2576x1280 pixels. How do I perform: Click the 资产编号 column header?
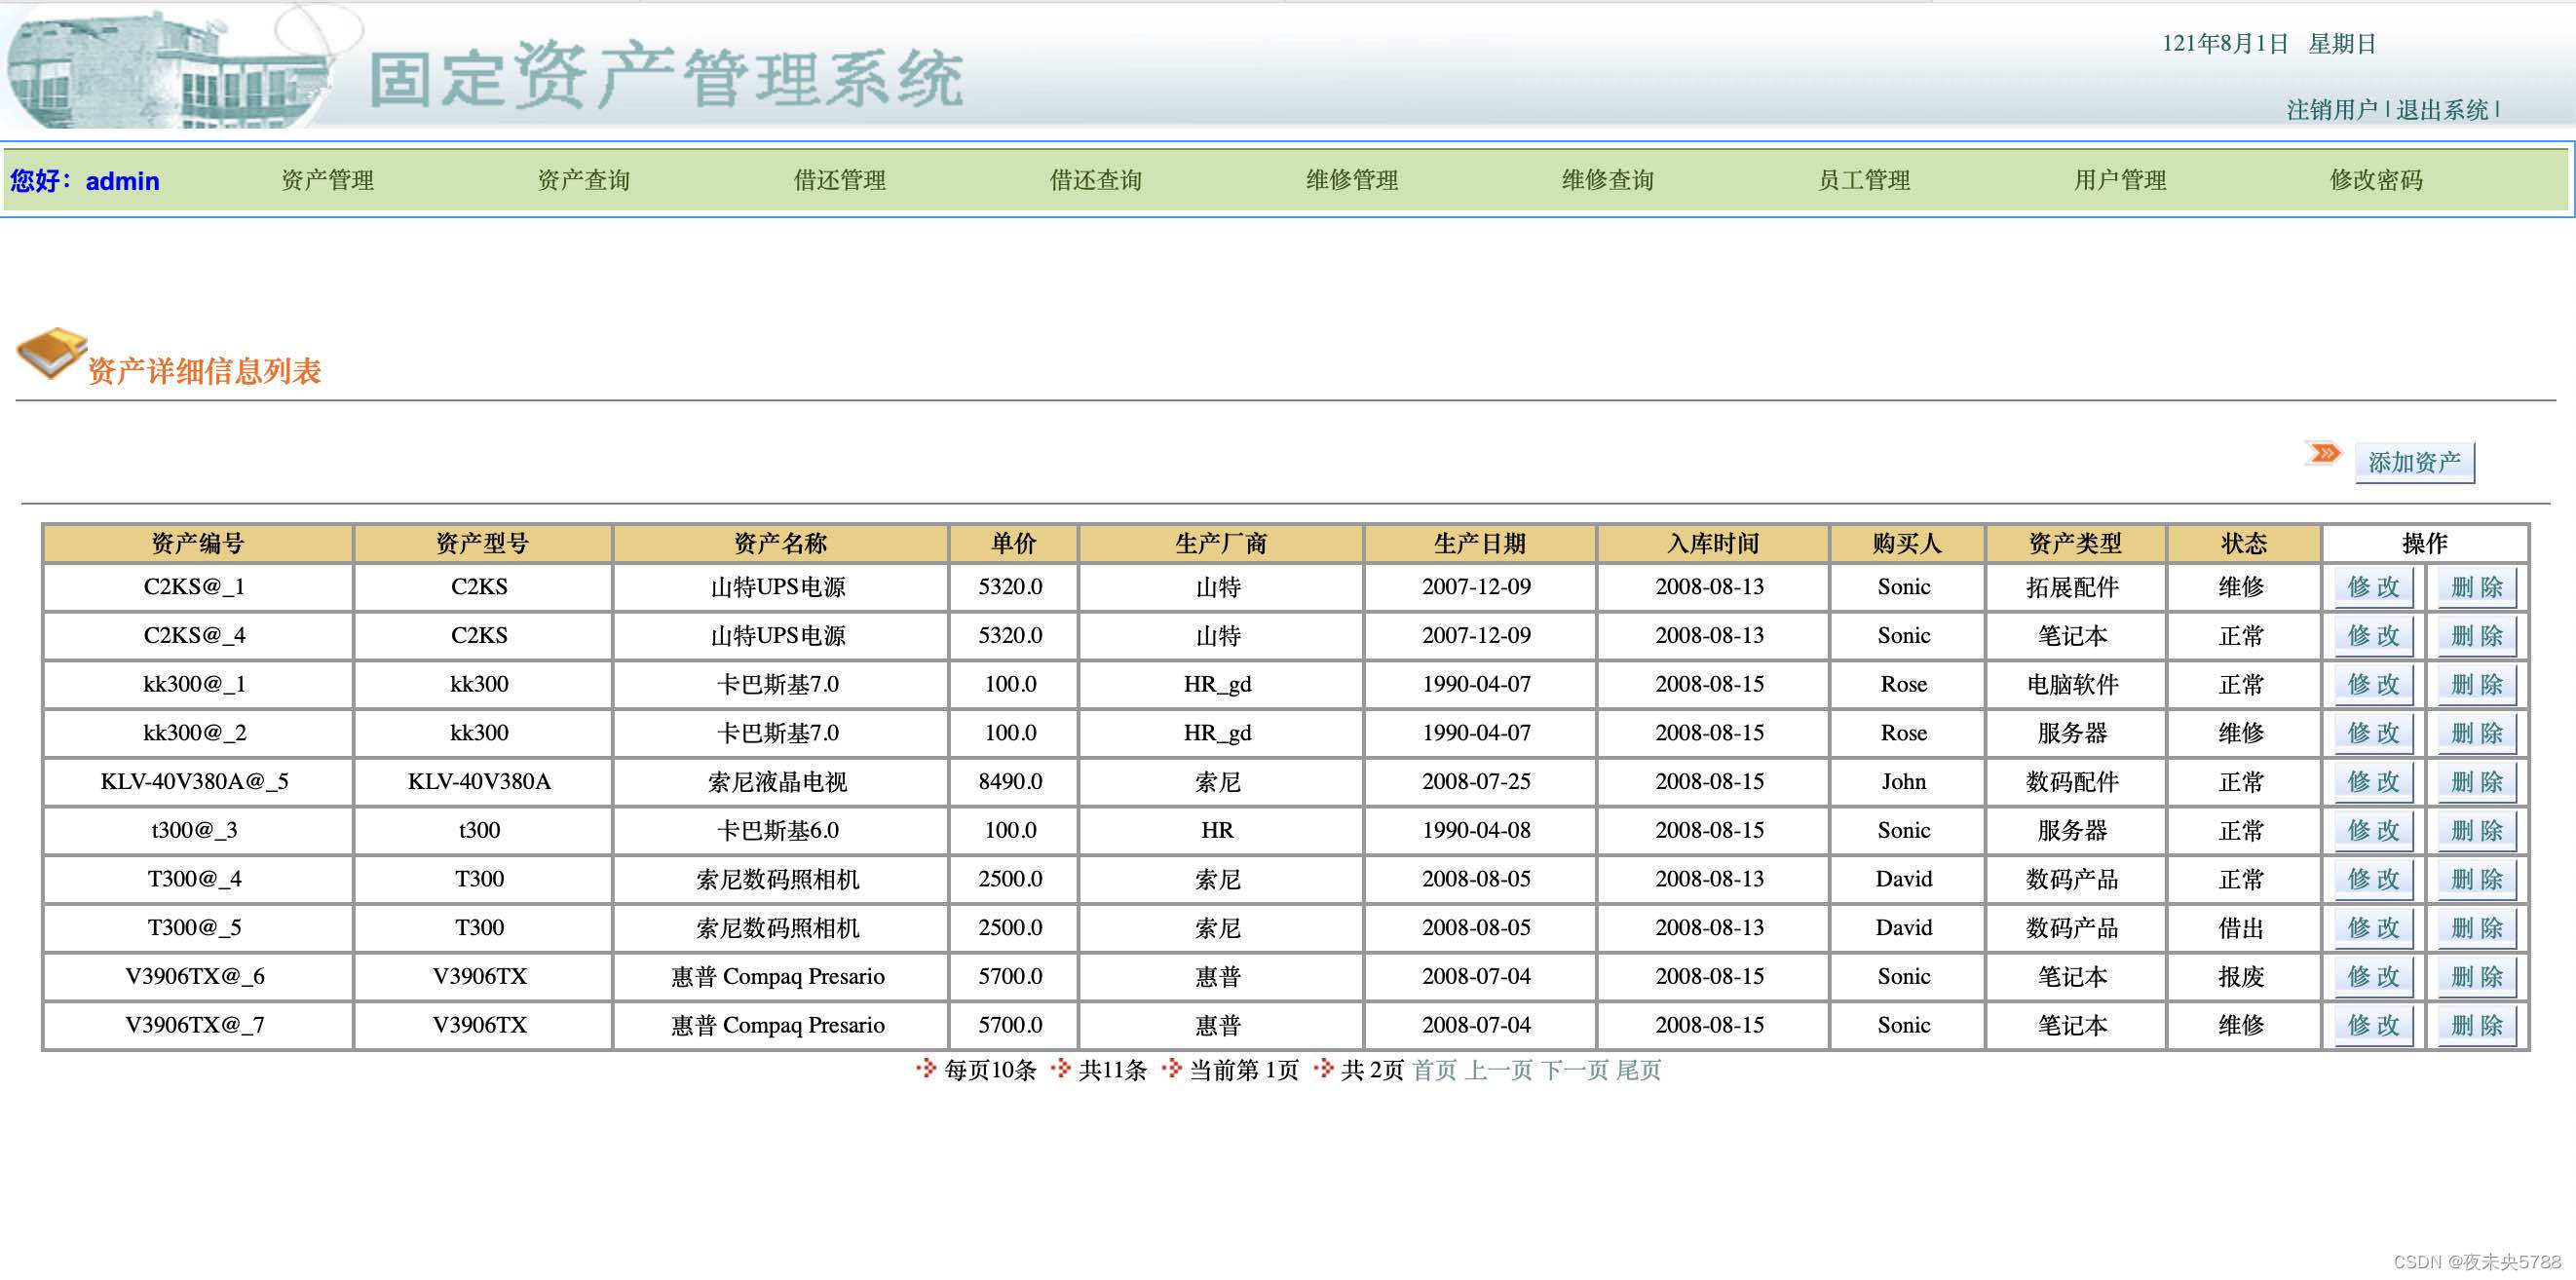[197, 543]
